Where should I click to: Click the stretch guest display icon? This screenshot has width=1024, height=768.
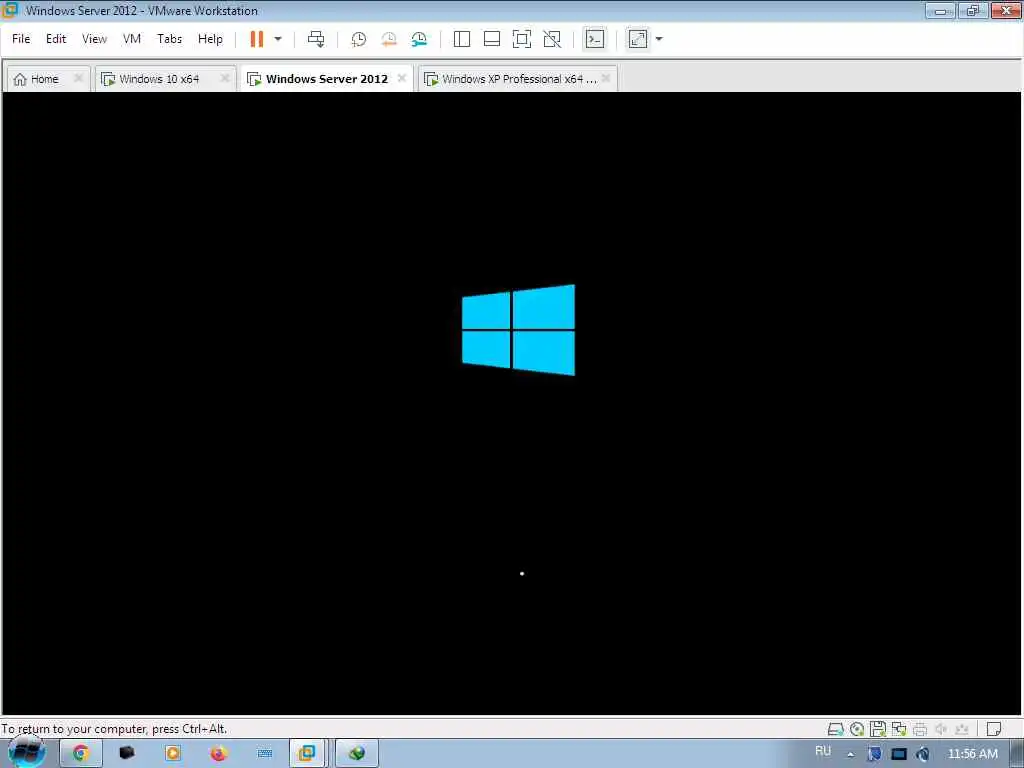638,39
